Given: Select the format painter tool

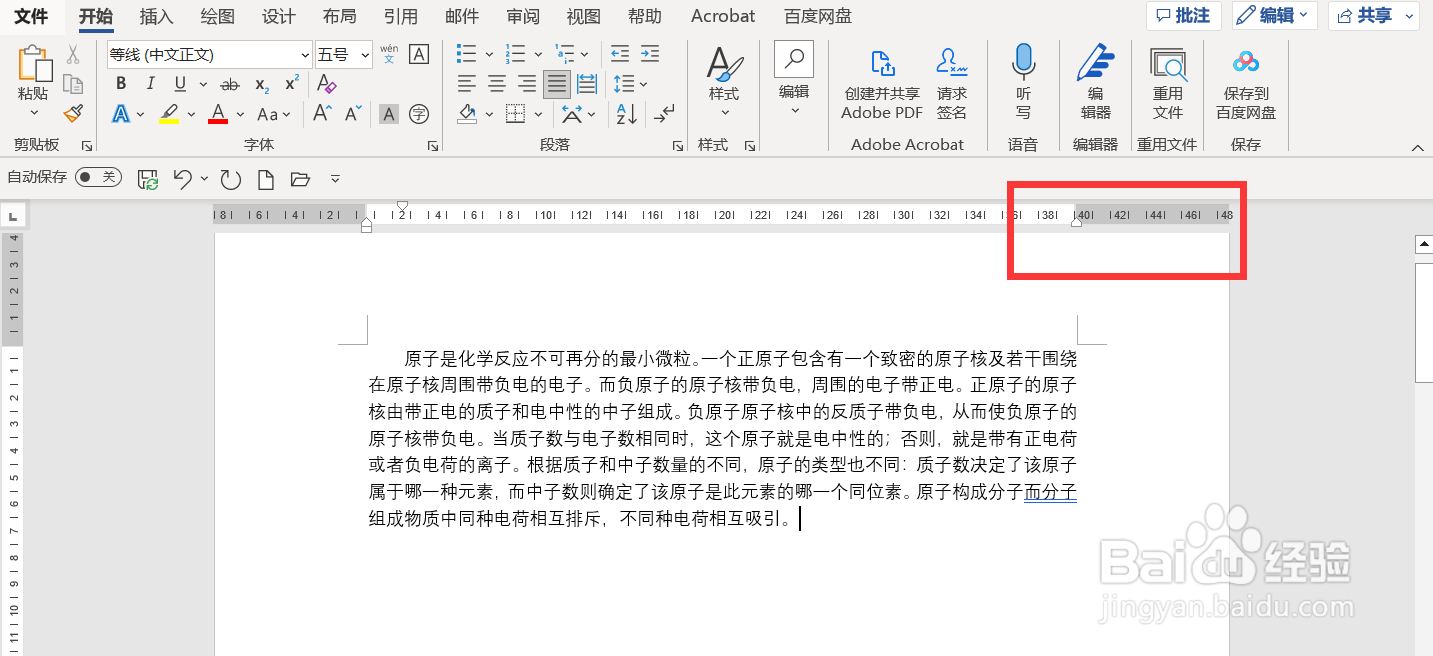Looking at the screenshot, I should pyautogui.click(x=72, y=113).
